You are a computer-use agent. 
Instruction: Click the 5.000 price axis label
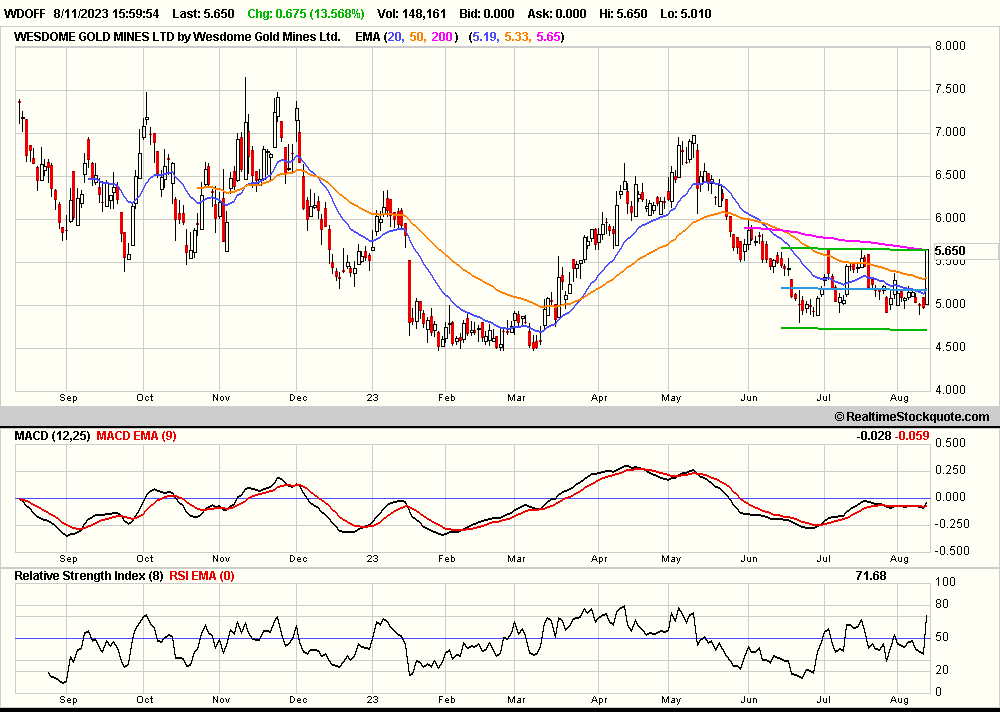[x=950, y=304]
